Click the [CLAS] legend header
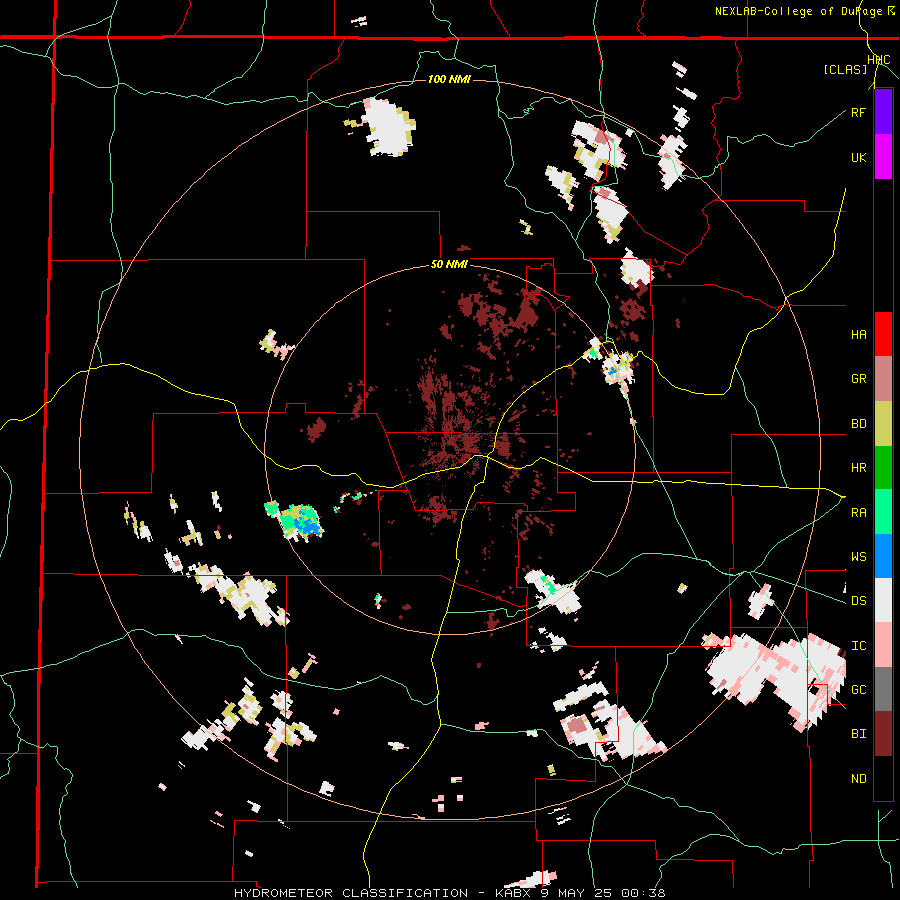 (845, 69)
